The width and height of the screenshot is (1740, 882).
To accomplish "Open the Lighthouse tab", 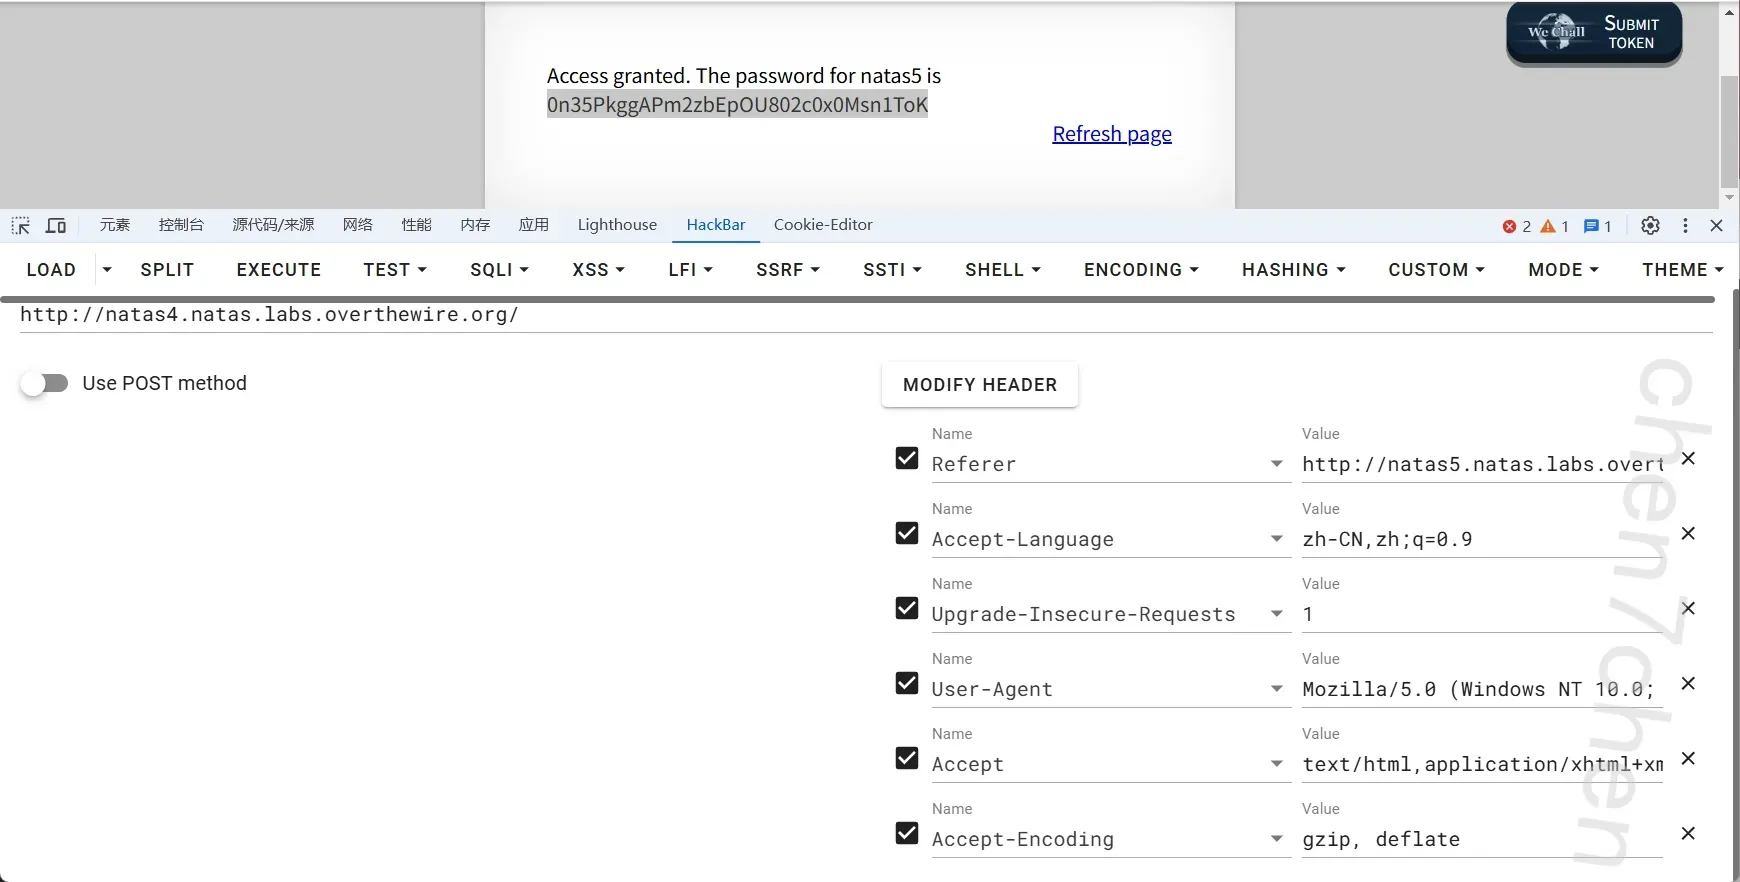I will point(617,225).
